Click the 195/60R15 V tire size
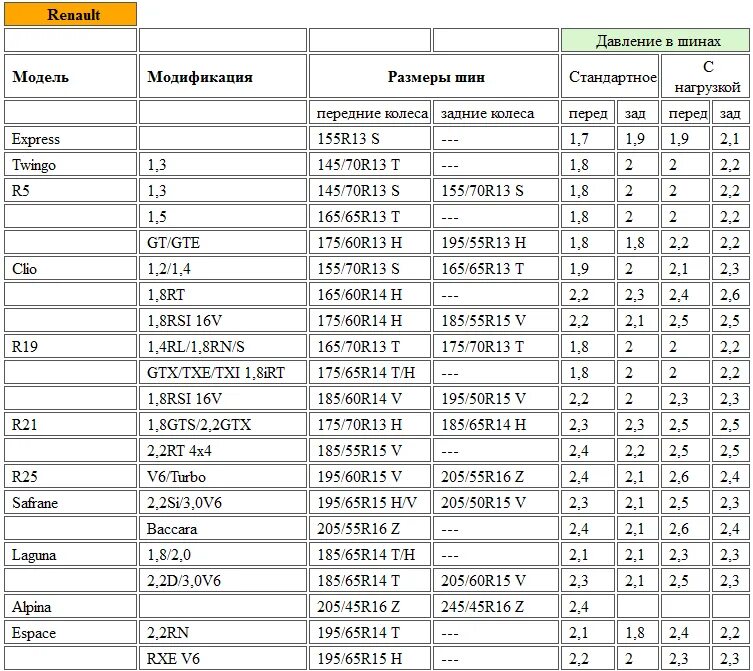The width and height of the screenshot is (753, 671). 370,476
